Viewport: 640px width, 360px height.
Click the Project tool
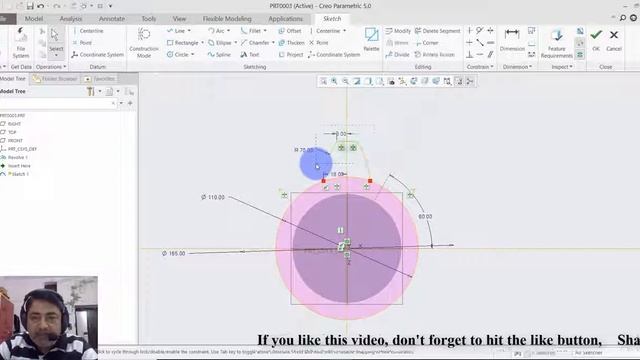point(291,55)
